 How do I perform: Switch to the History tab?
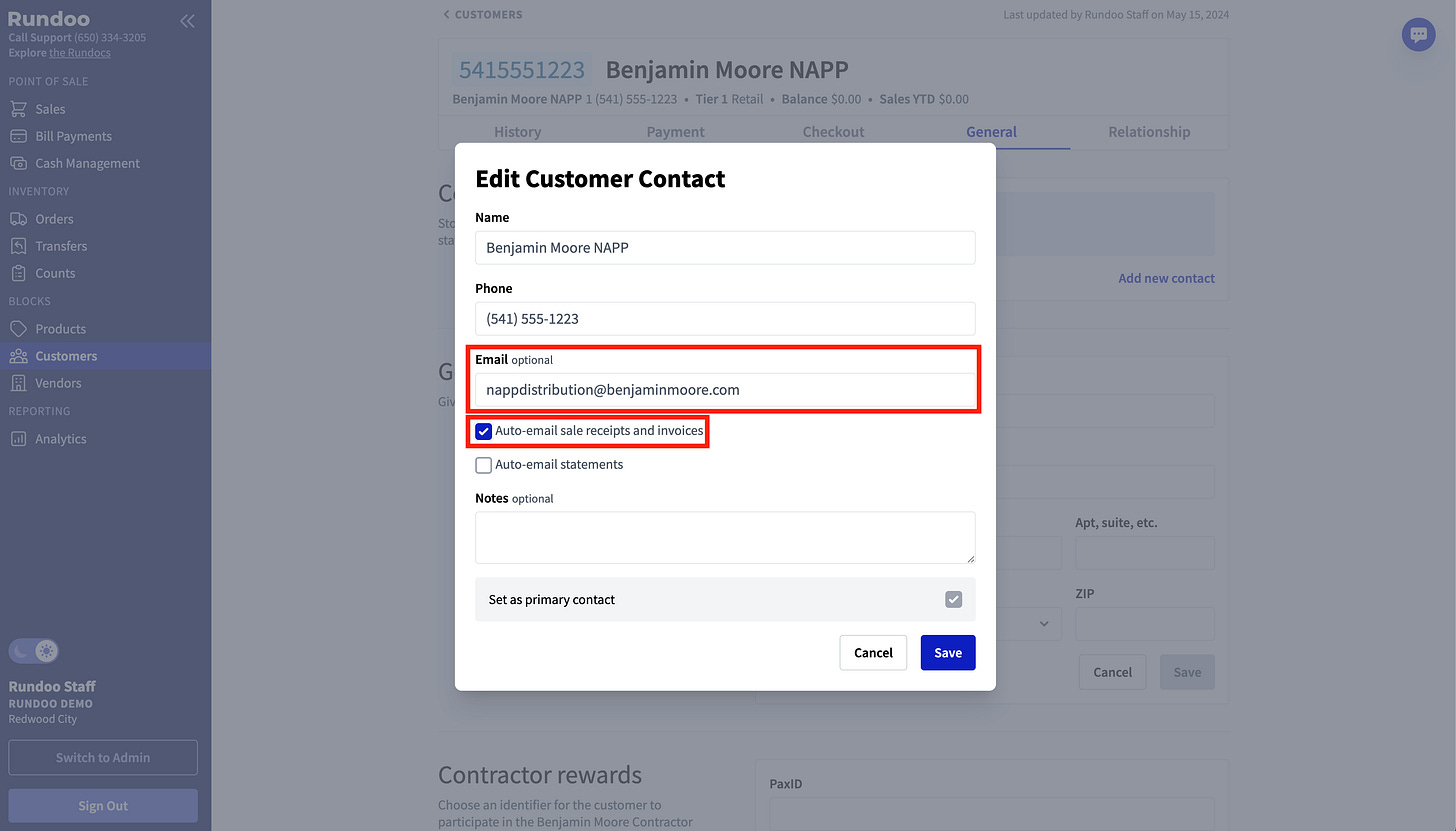tap(517, 132)
